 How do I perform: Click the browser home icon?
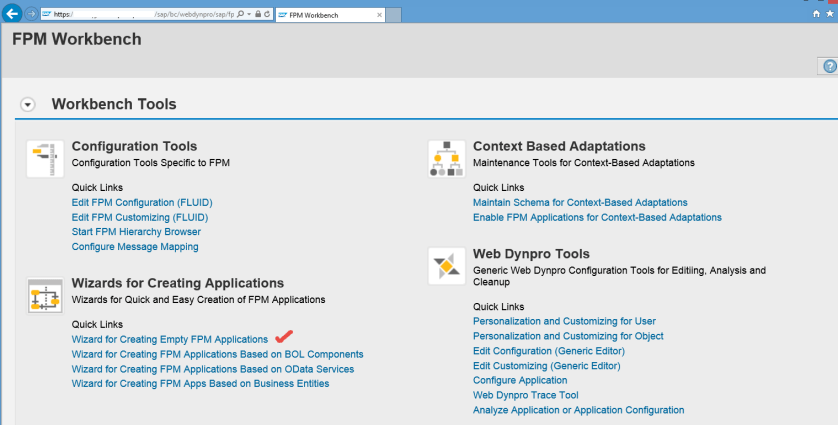coord(816,14)
